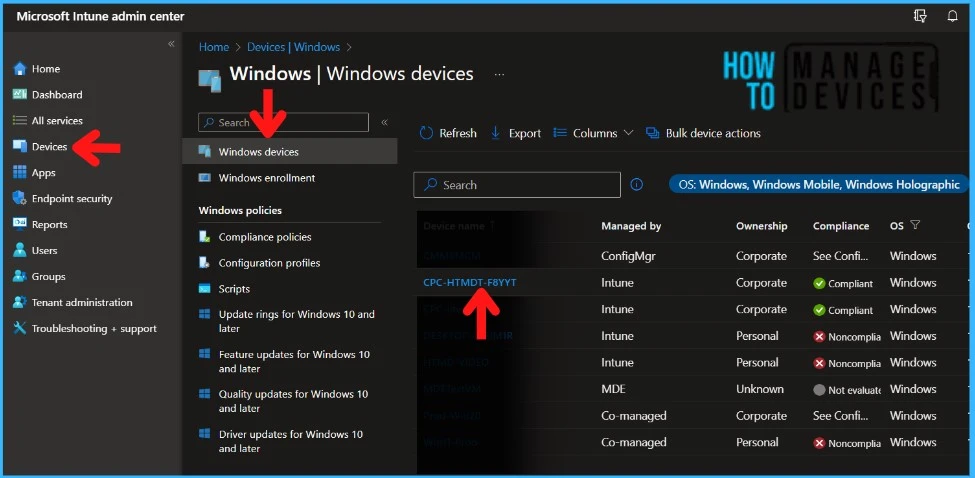The width and height of the screenshot is (975, 478).
Task: Open the more options ellipsis by title
Action: 499,75
